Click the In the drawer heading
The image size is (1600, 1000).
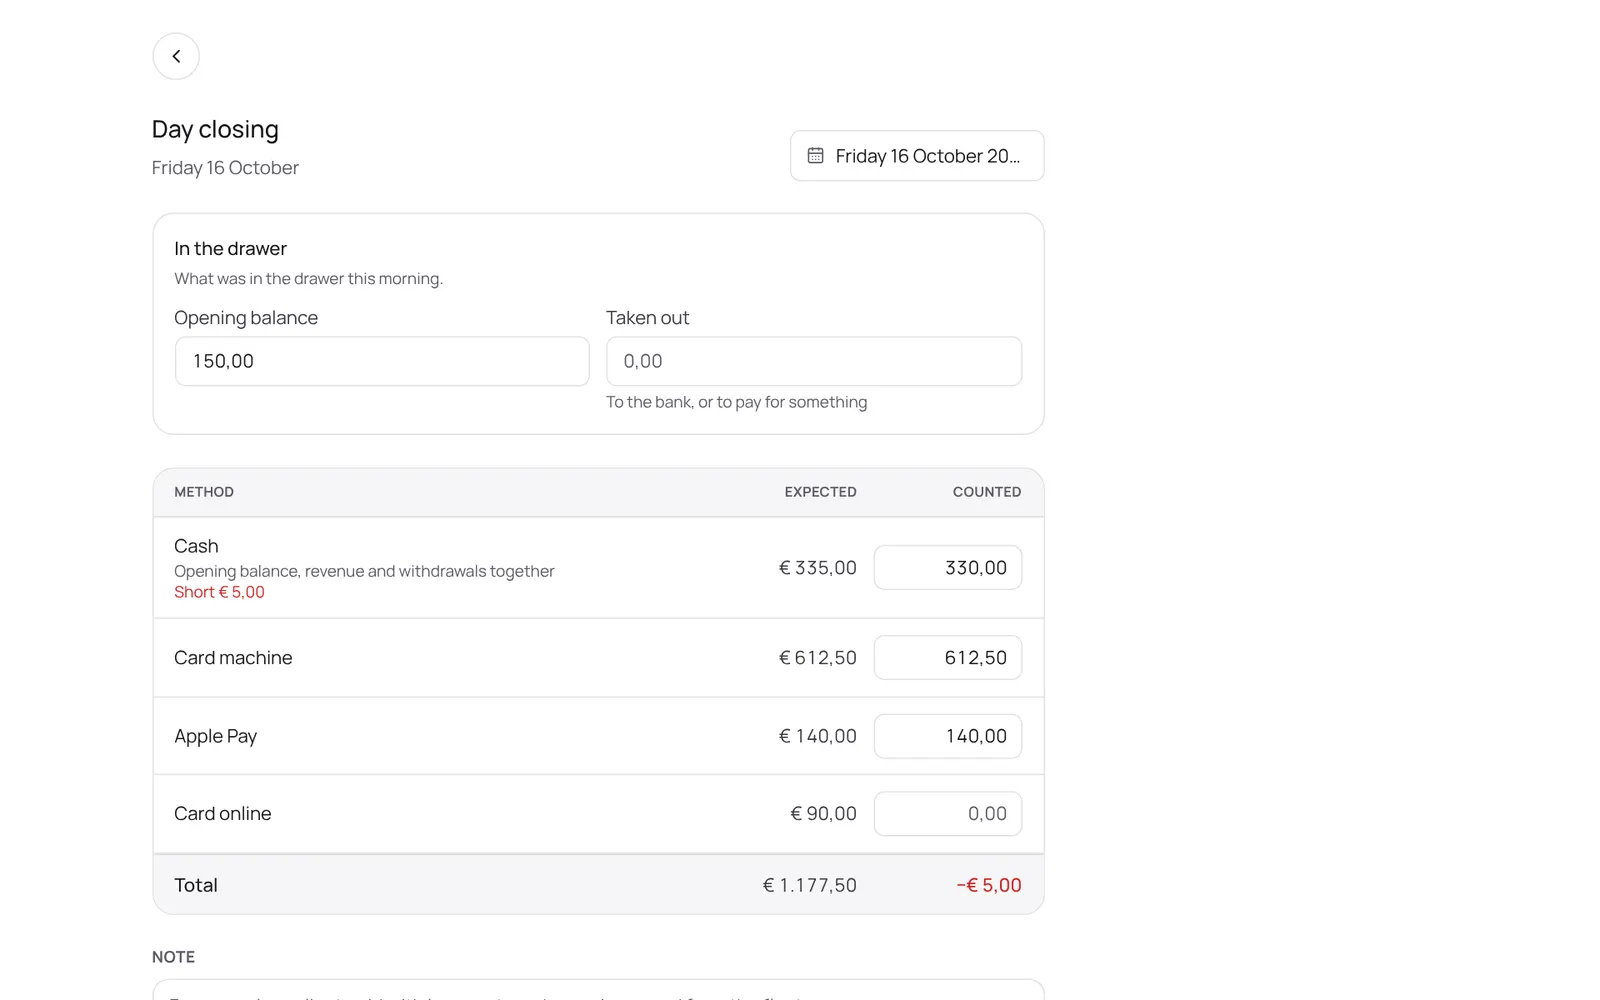(230, 248)
